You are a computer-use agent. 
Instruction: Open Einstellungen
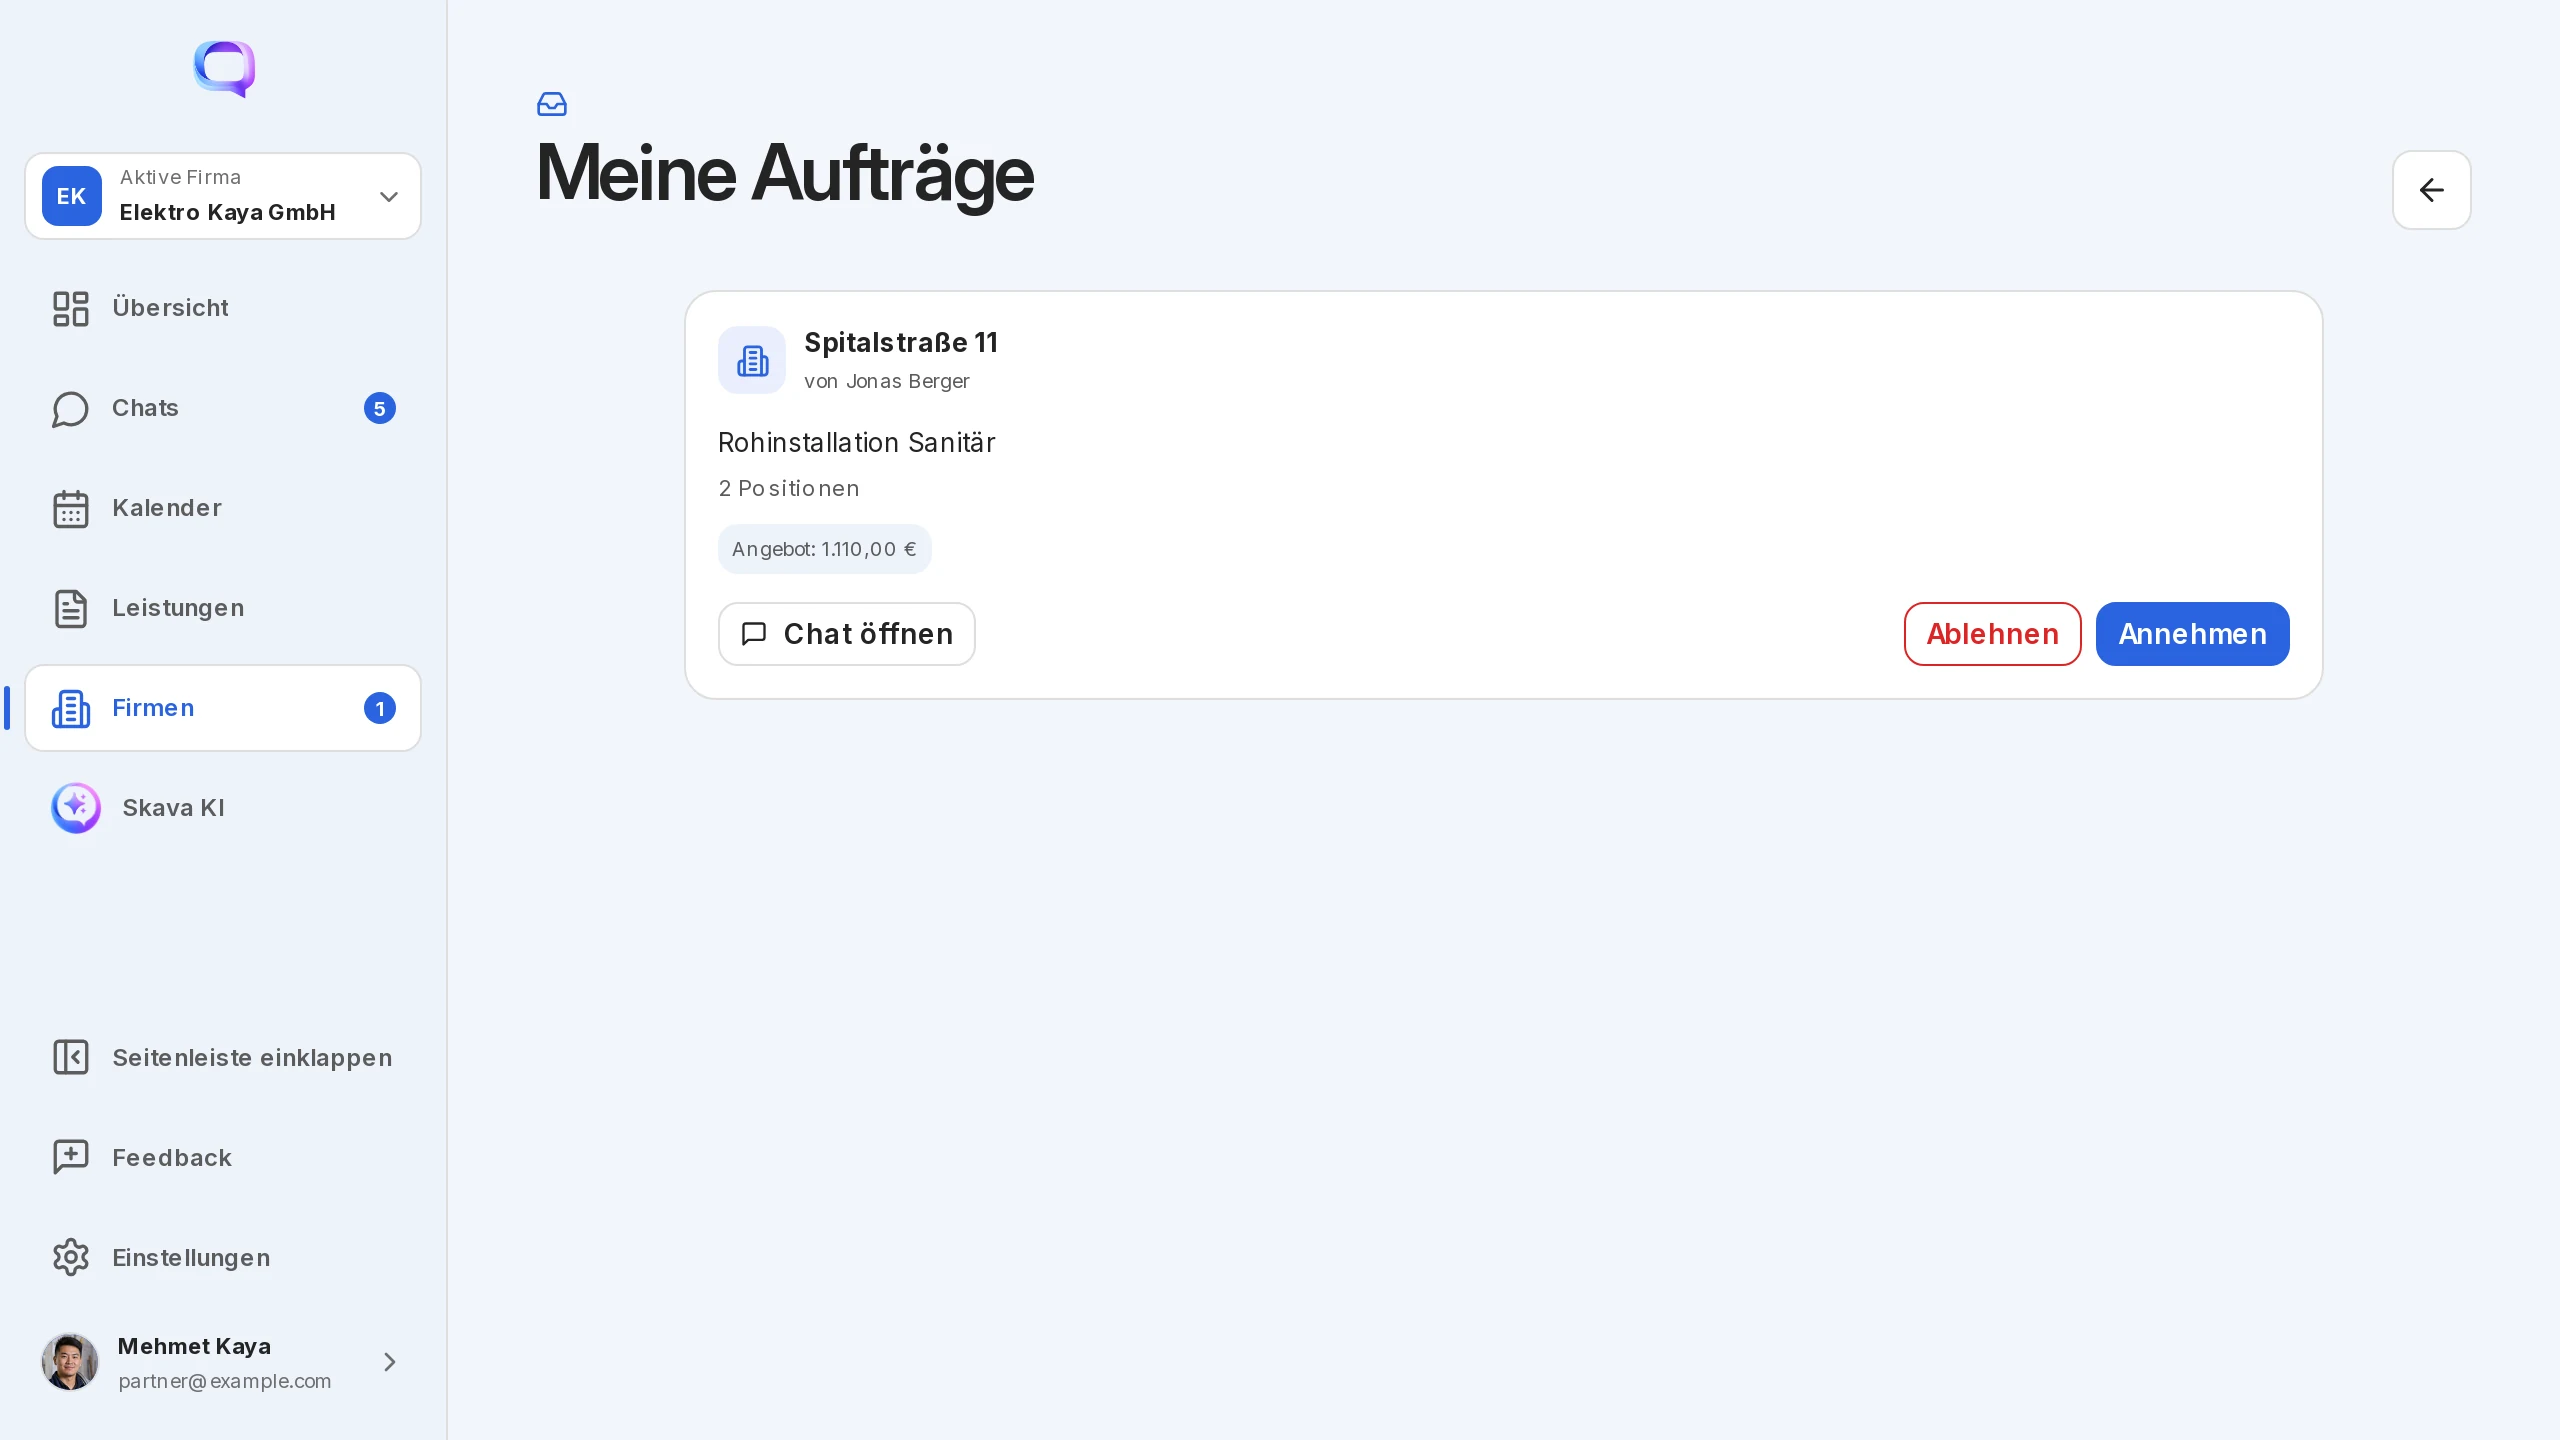click(x=223, y=1257)
